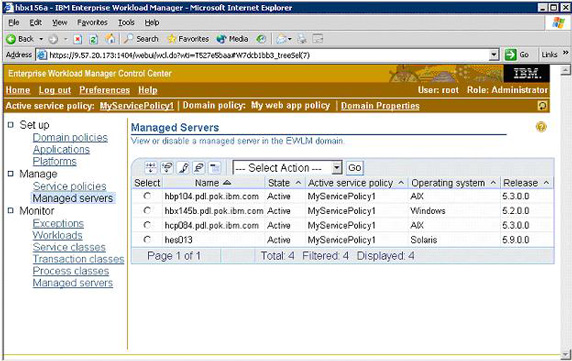Open the Search pane in browser toolbar

click(141, 39)
